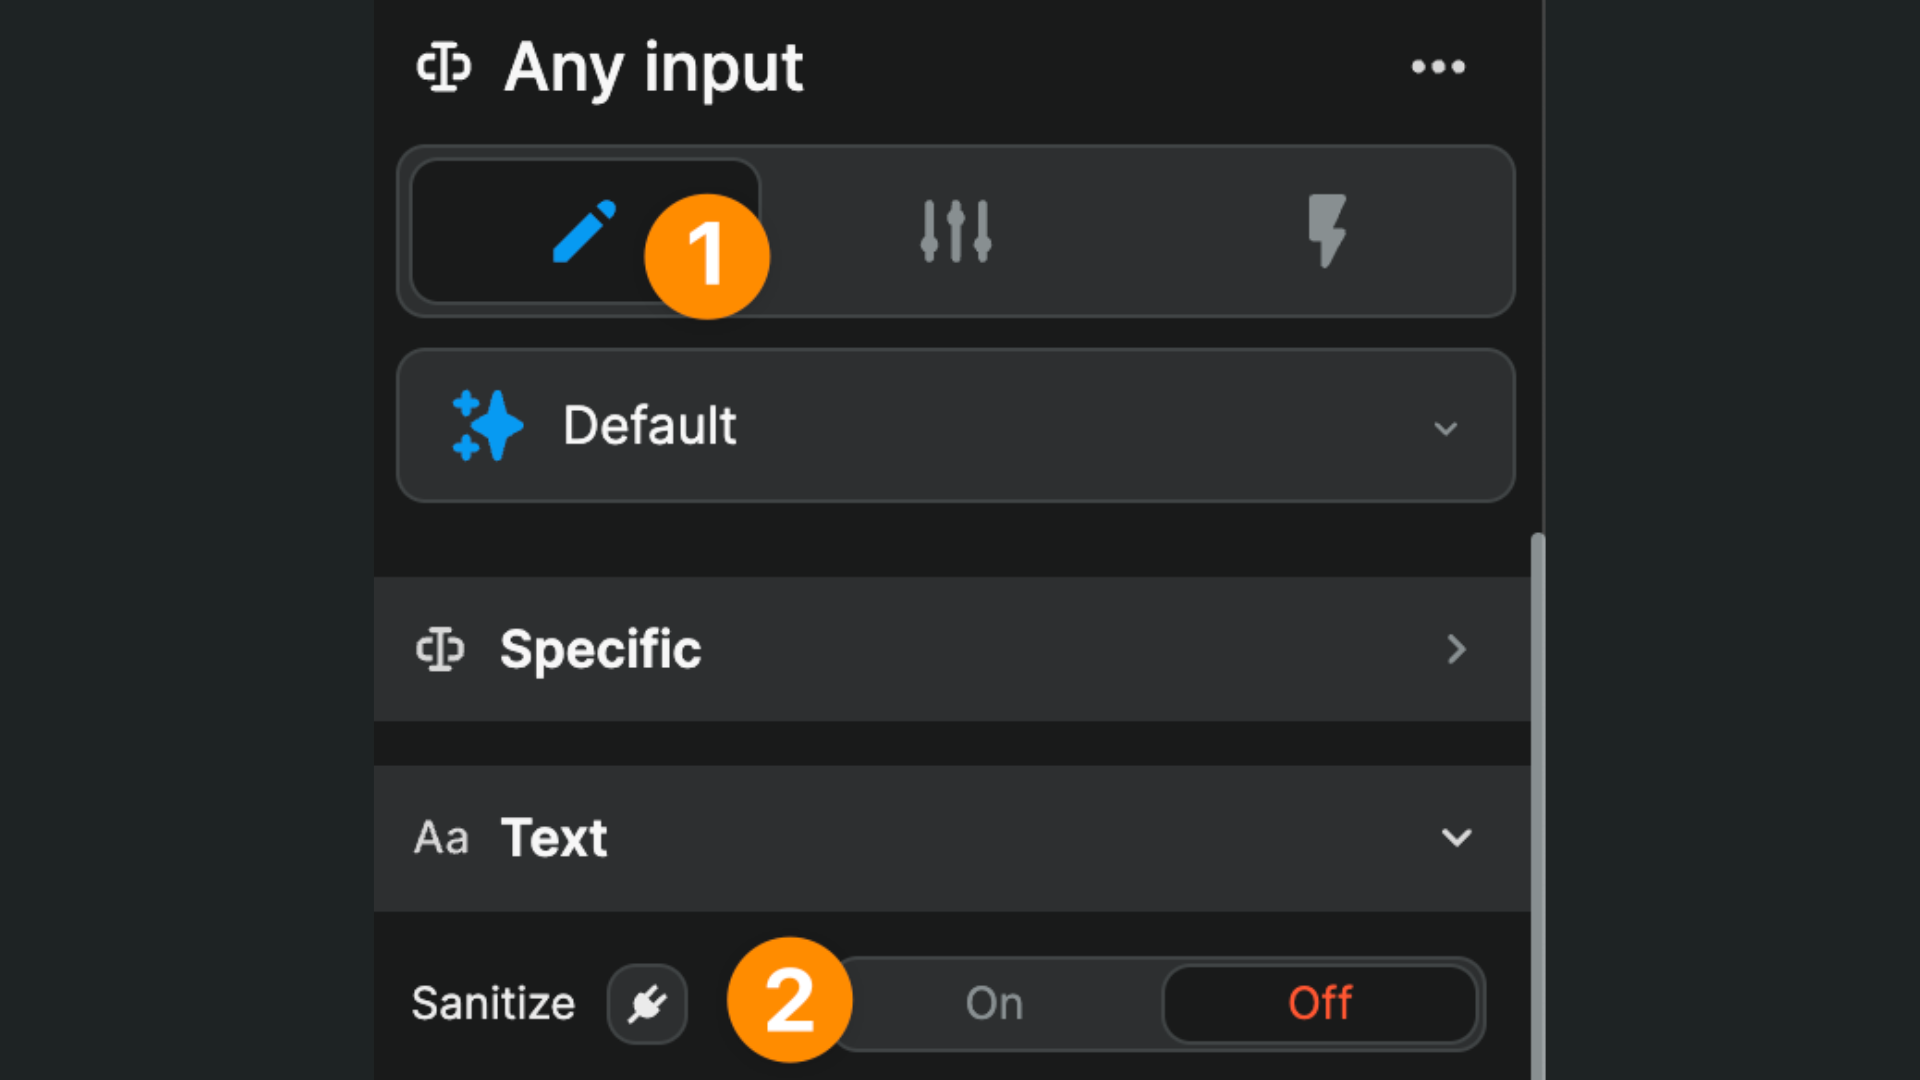This screenshot has width=1920, height=1080.
Task: Select the Edit (pencil) tab
Action: (x=584, y=232)
